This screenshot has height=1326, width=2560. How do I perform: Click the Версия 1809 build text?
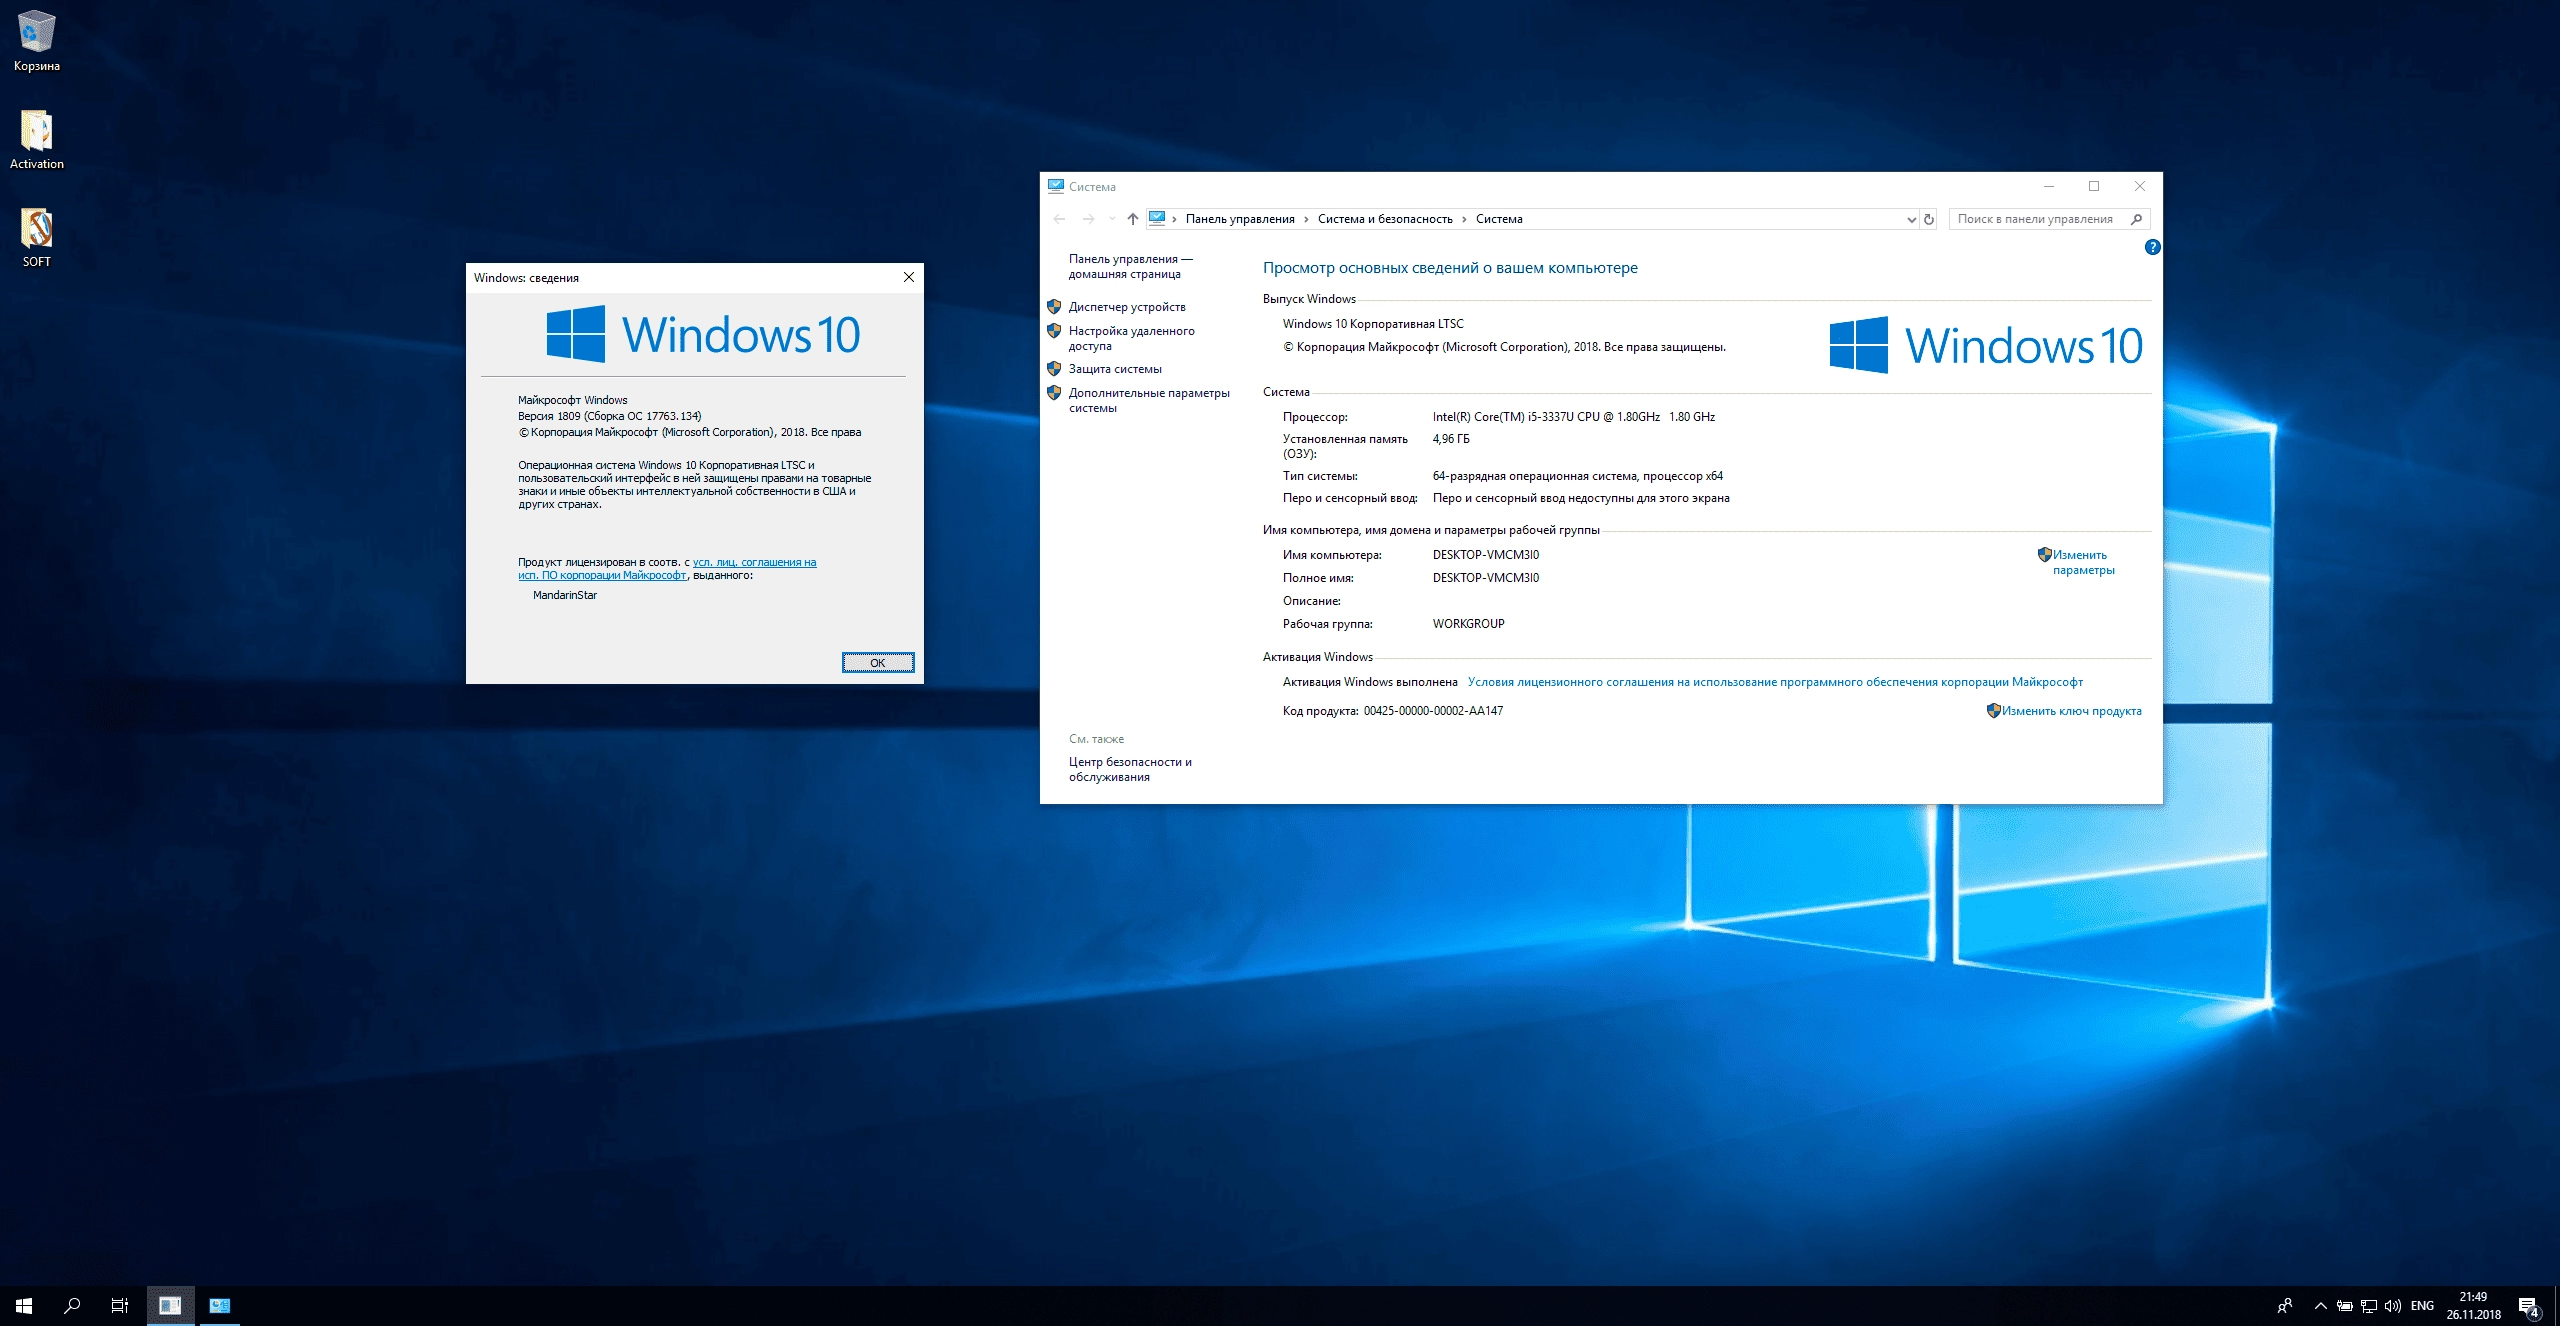(610, 416)
